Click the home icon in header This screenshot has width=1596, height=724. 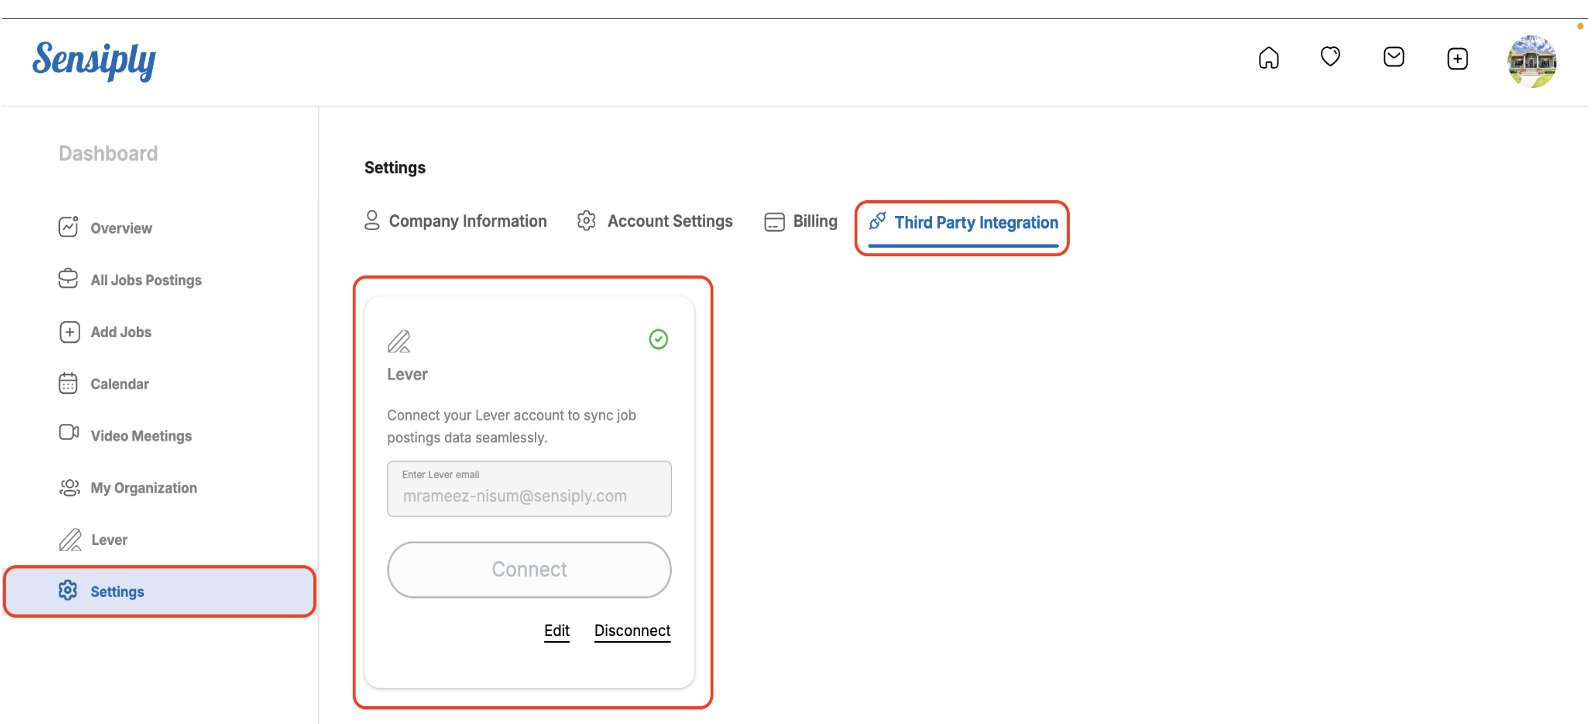(1268, 58)
